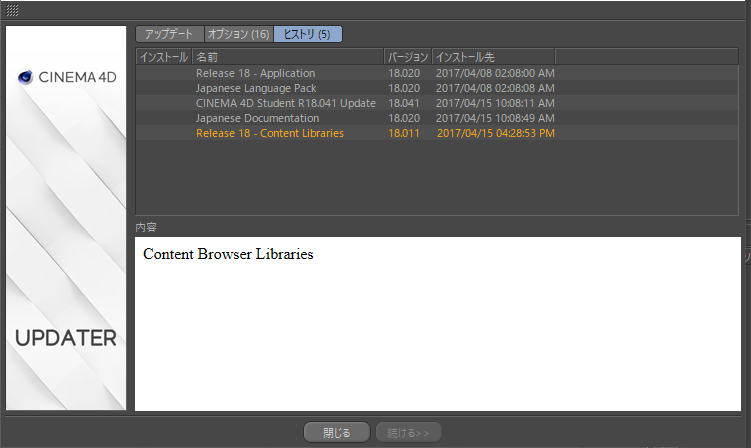
Task: Click date 2017/04/15 10:08:49 AM
Action: pyautogui.click(x=495, y=118)
